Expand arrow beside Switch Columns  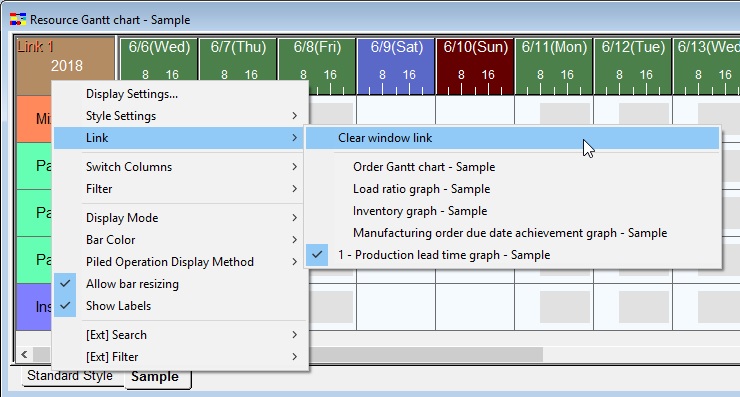[294, 167]
